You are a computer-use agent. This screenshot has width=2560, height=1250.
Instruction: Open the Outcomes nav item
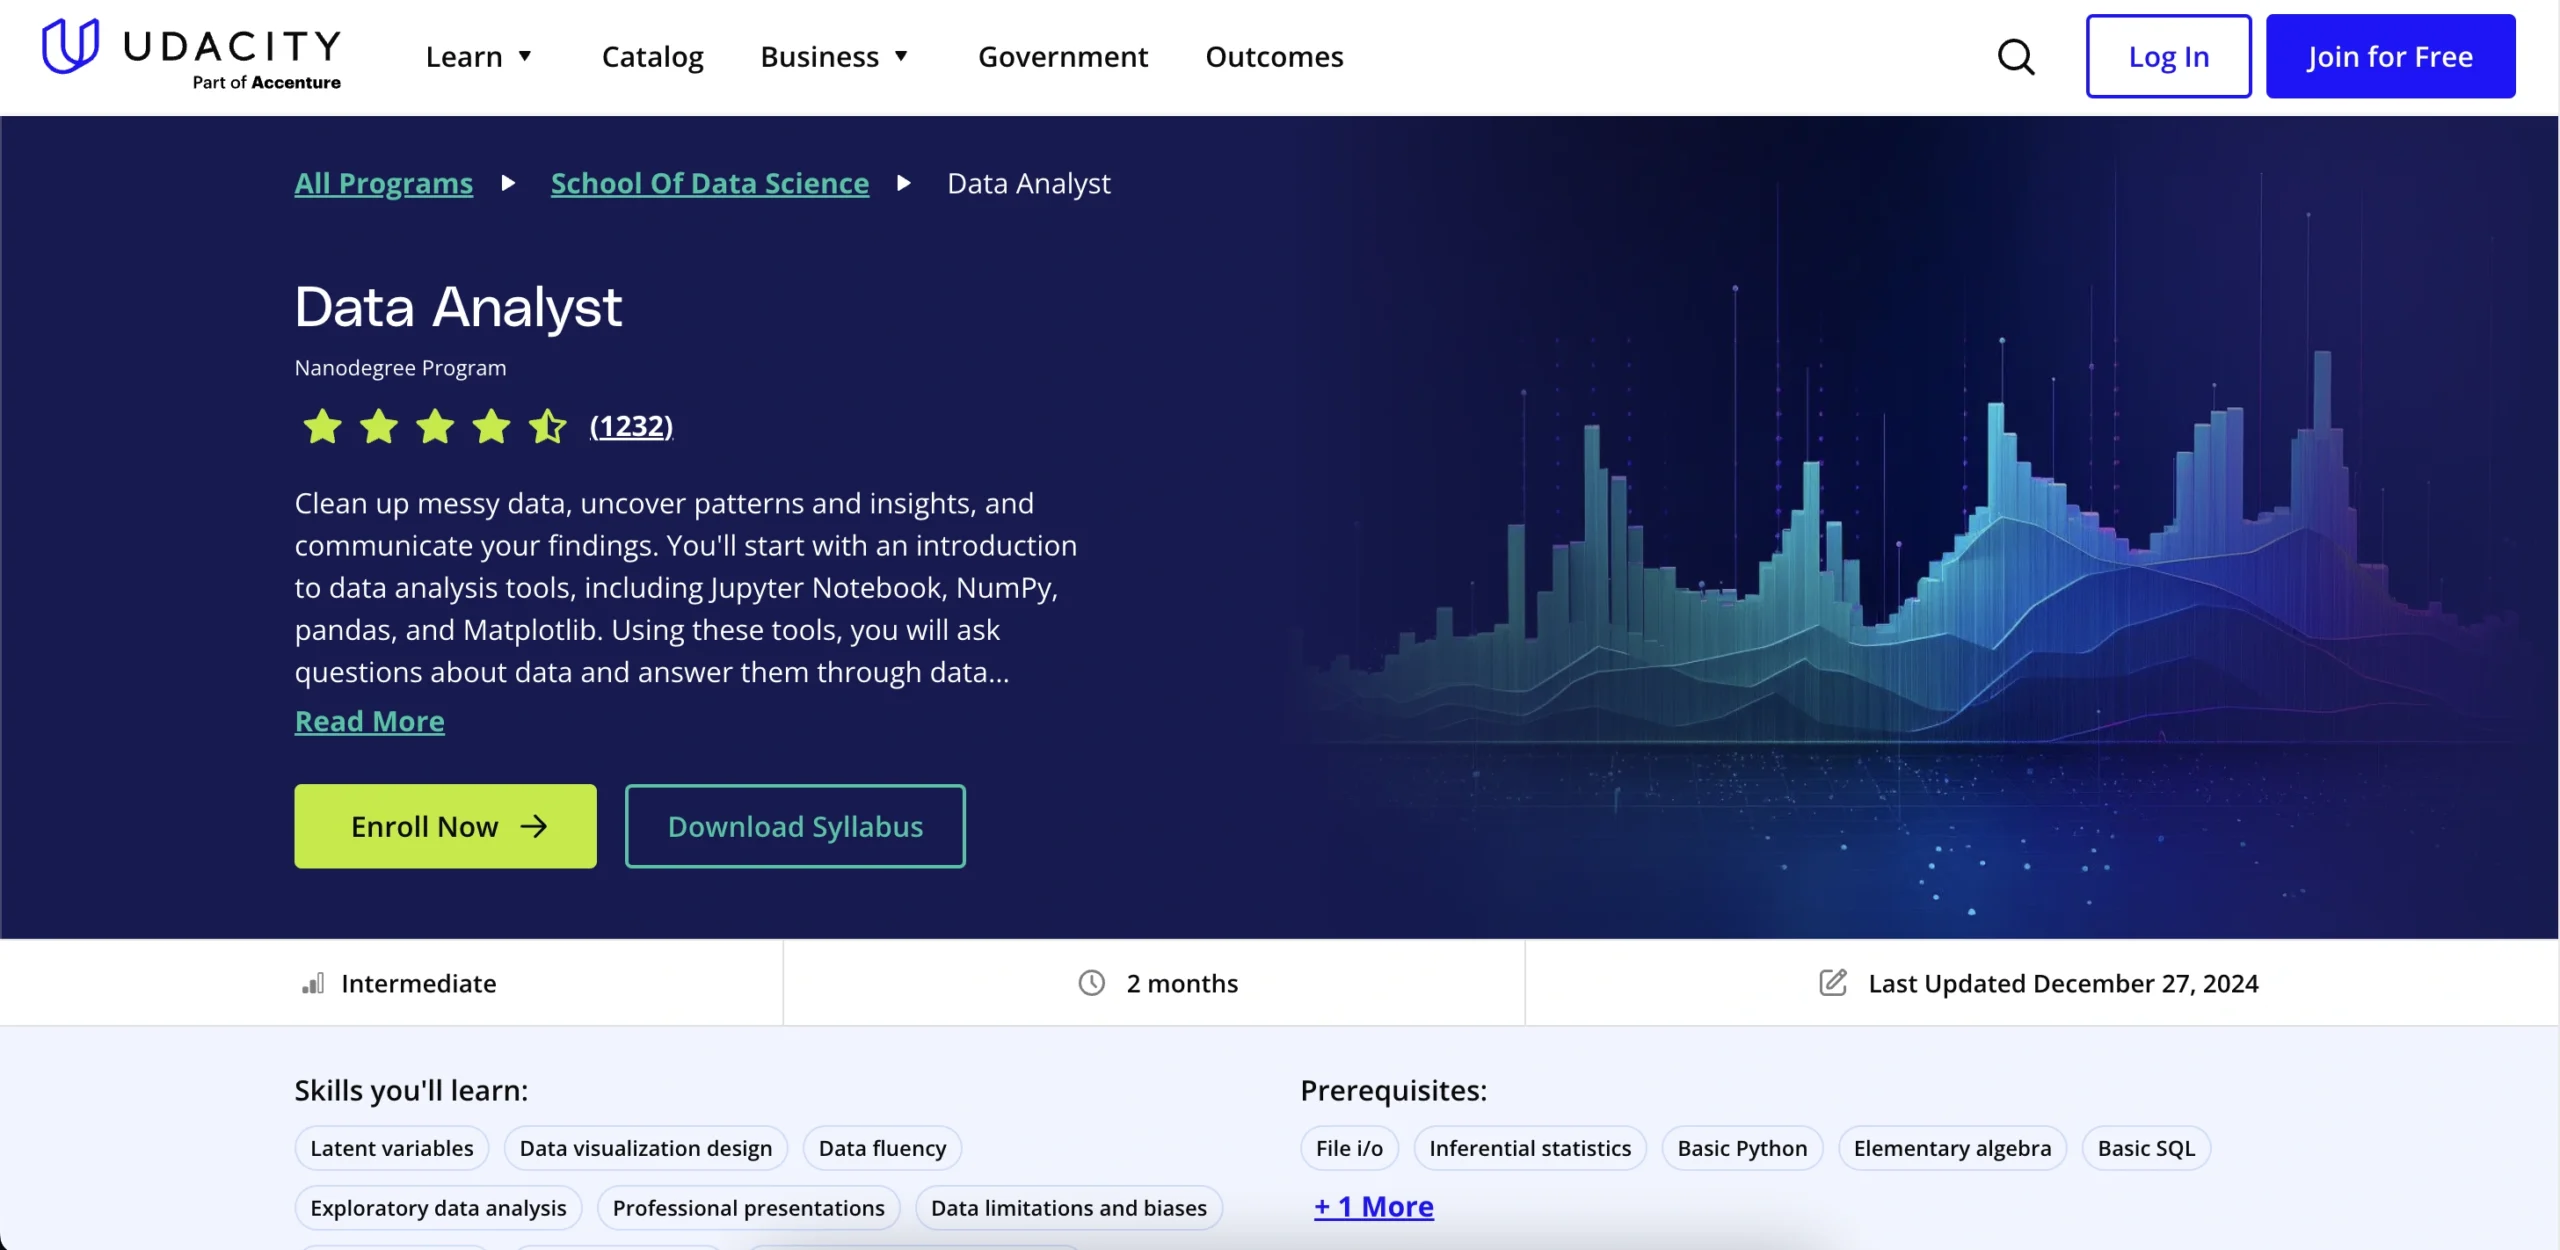coord(1274,57)
